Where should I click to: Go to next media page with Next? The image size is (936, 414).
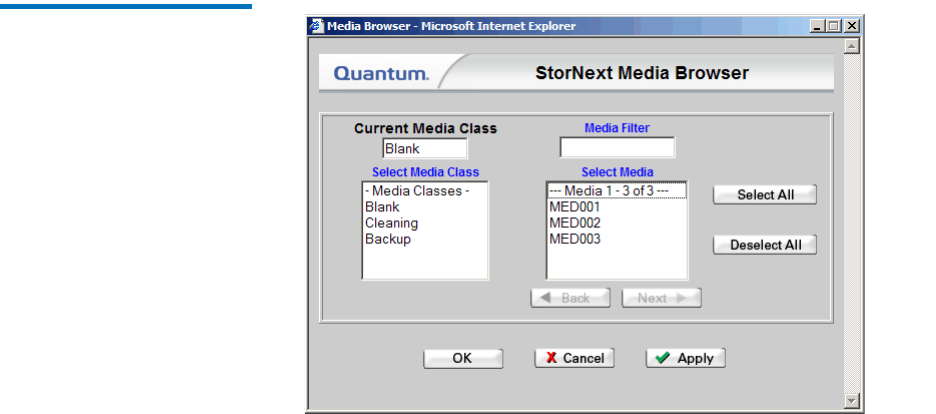661,298
